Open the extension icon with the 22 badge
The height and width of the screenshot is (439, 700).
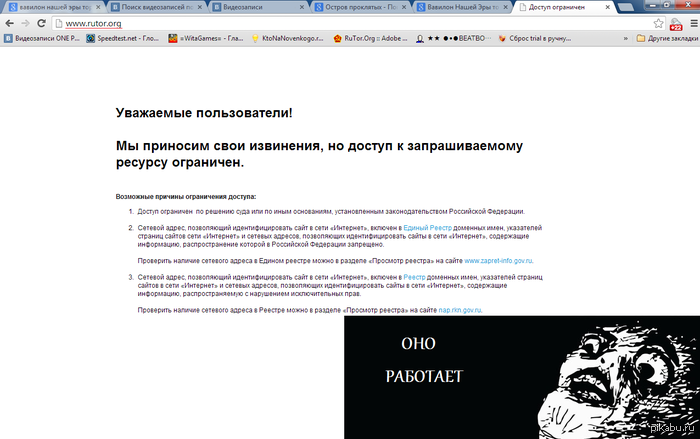(676, 24)
